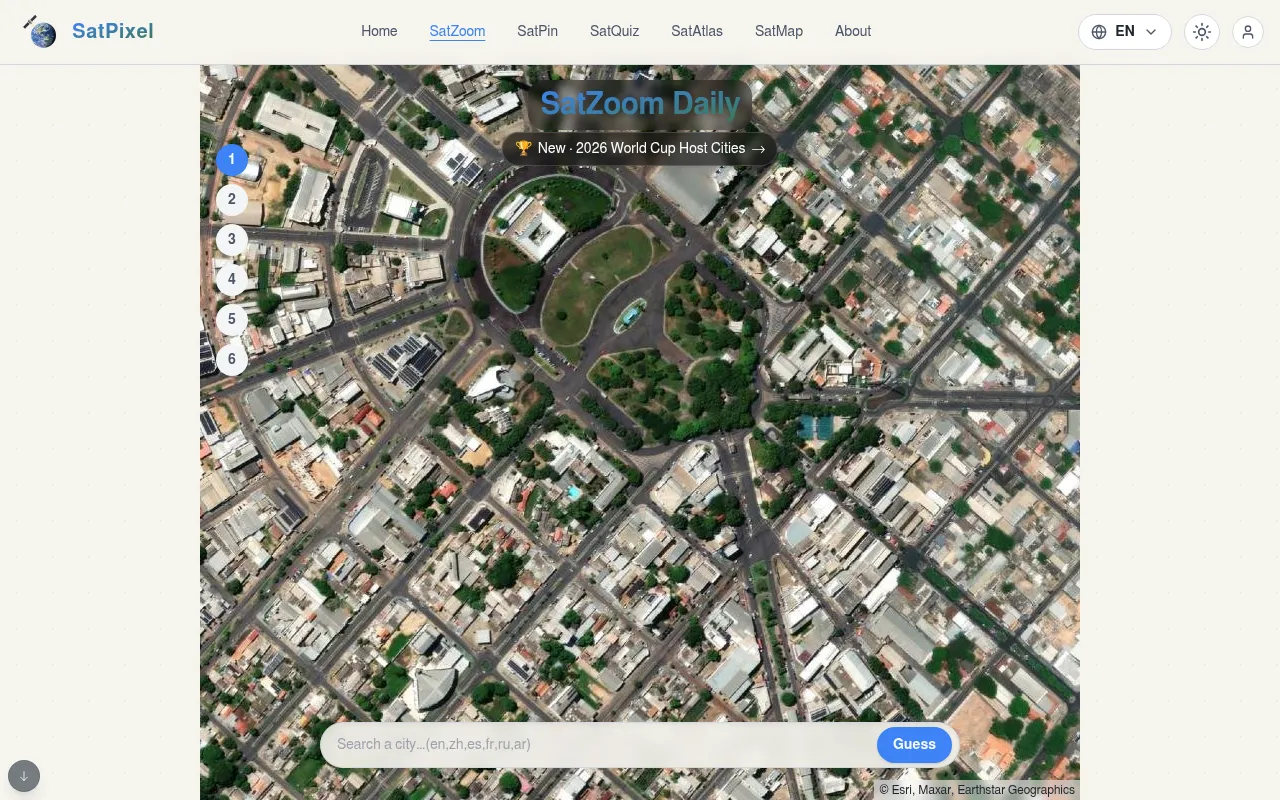Toggle the light/dark theme sun icon
Viewport: 1280px width, 800px height.
tap(1202, 32)
